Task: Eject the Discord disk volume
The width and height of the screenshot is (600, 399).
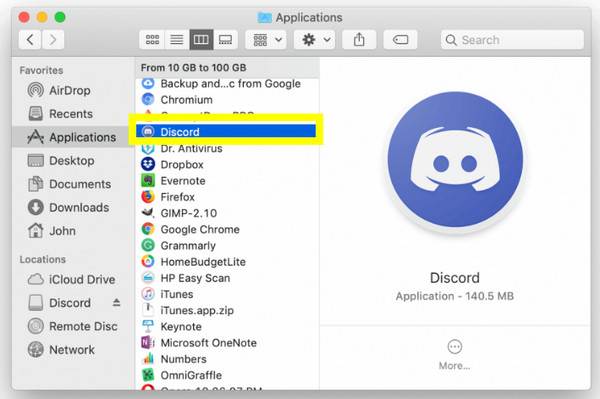Action: tap(116, 303)
